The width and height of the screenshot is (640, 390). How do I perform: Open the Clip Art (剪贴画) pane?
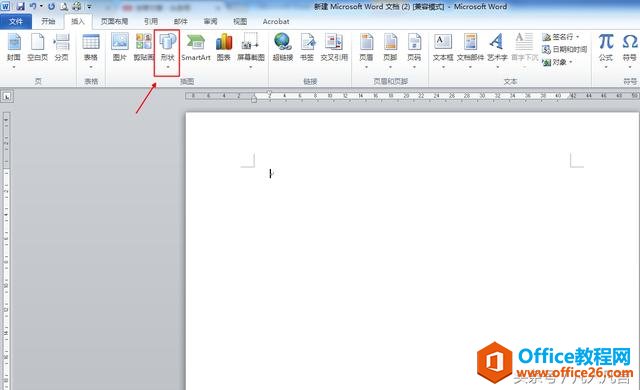coord(144,48)
